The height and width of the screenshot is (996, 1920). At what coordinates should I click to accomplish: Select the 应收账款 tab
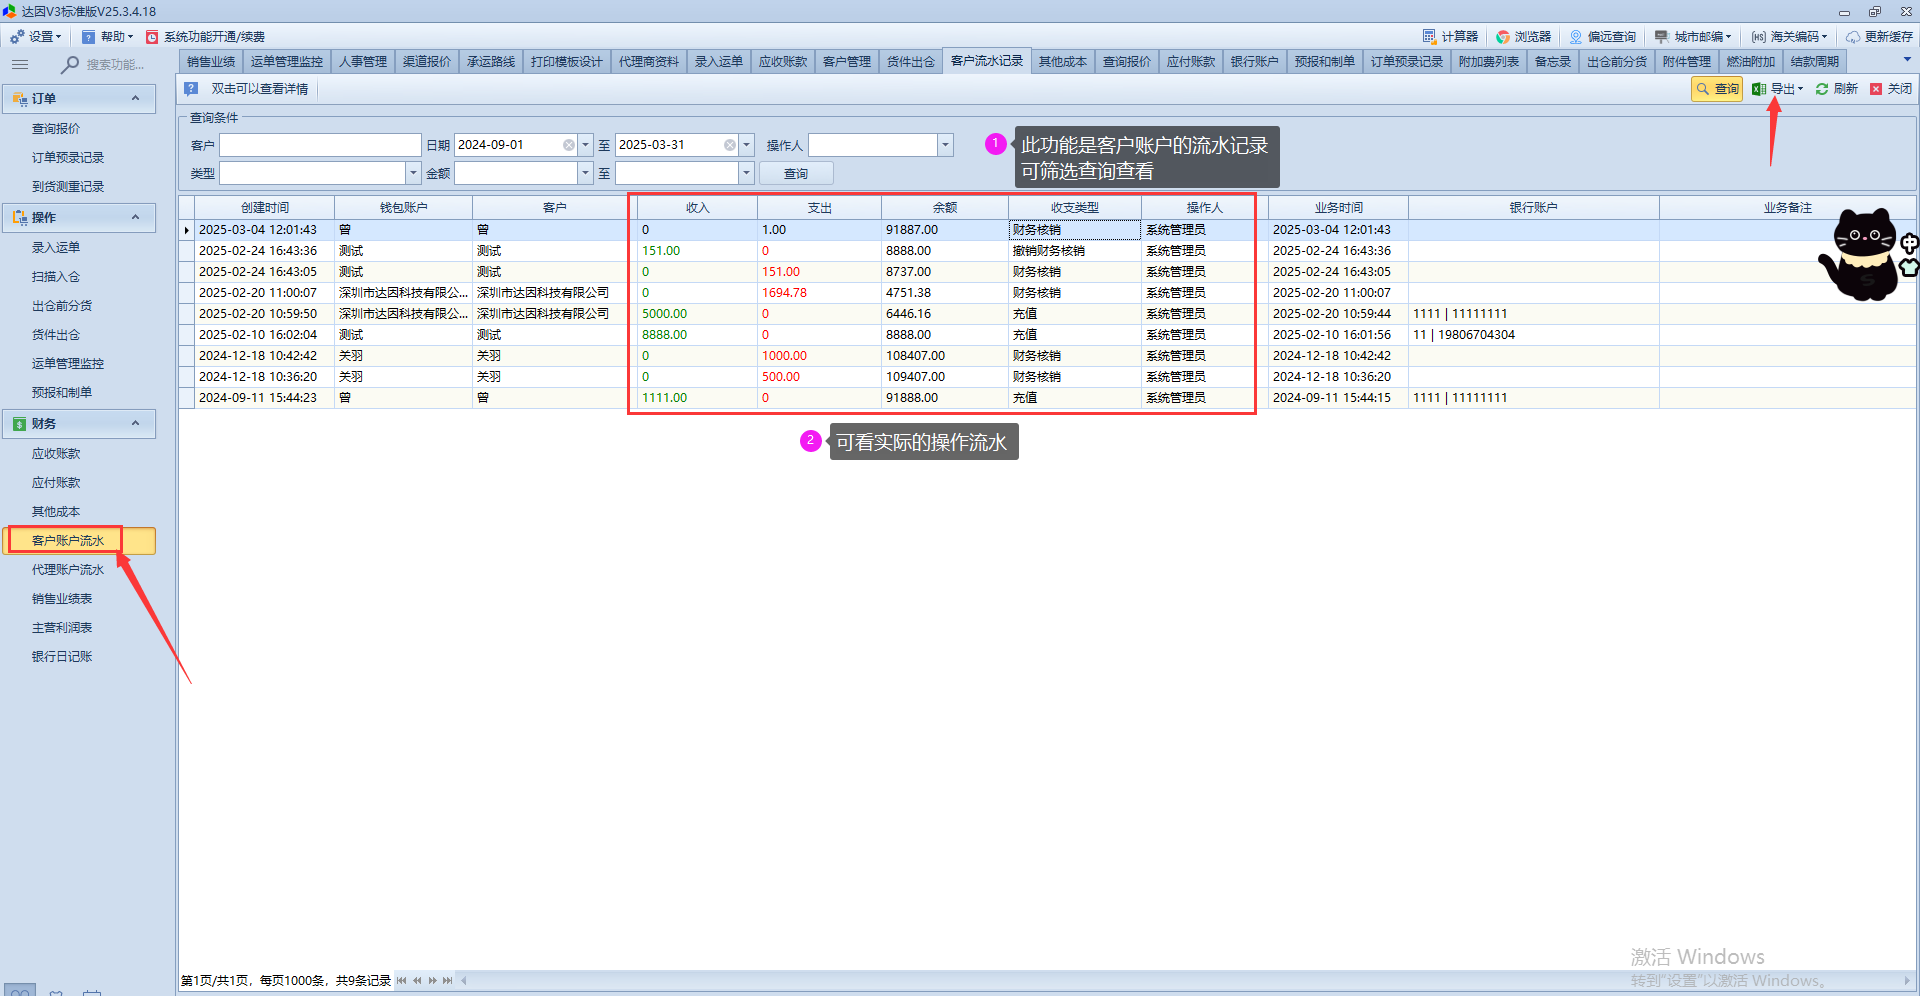(x=782, y=61)
